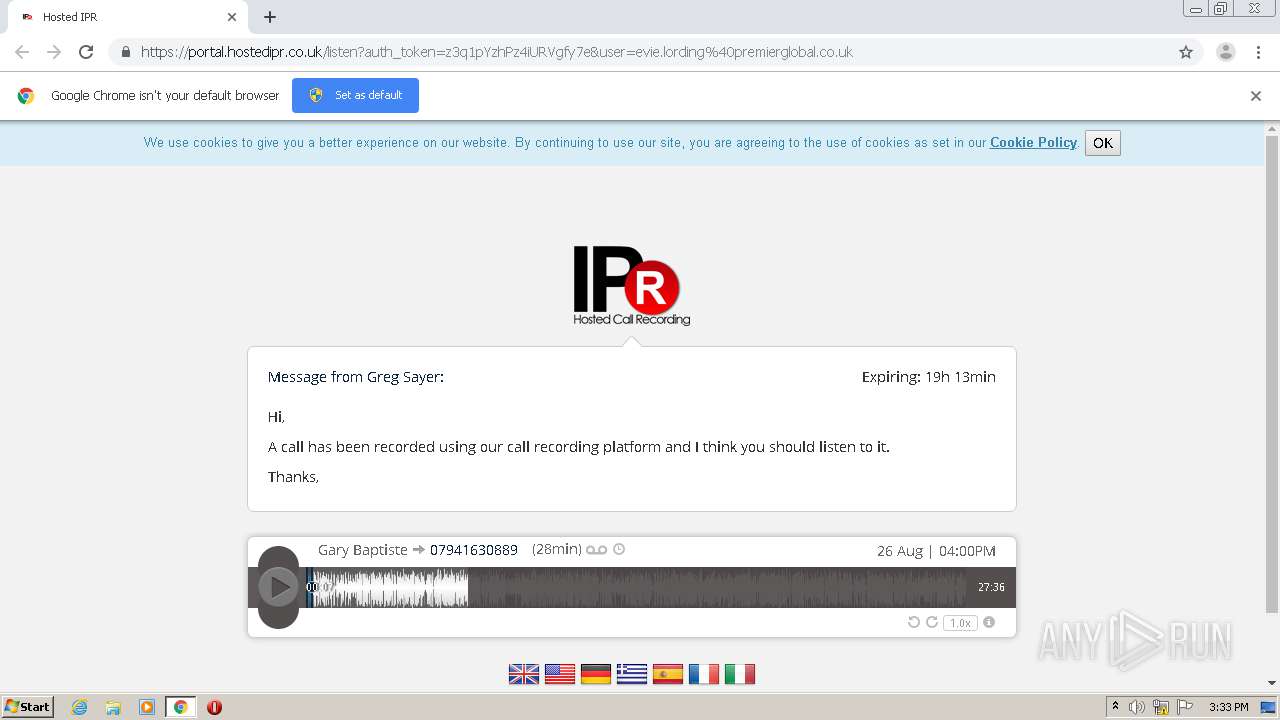Open the Chrome profile avatar menu

point(1226,52)
